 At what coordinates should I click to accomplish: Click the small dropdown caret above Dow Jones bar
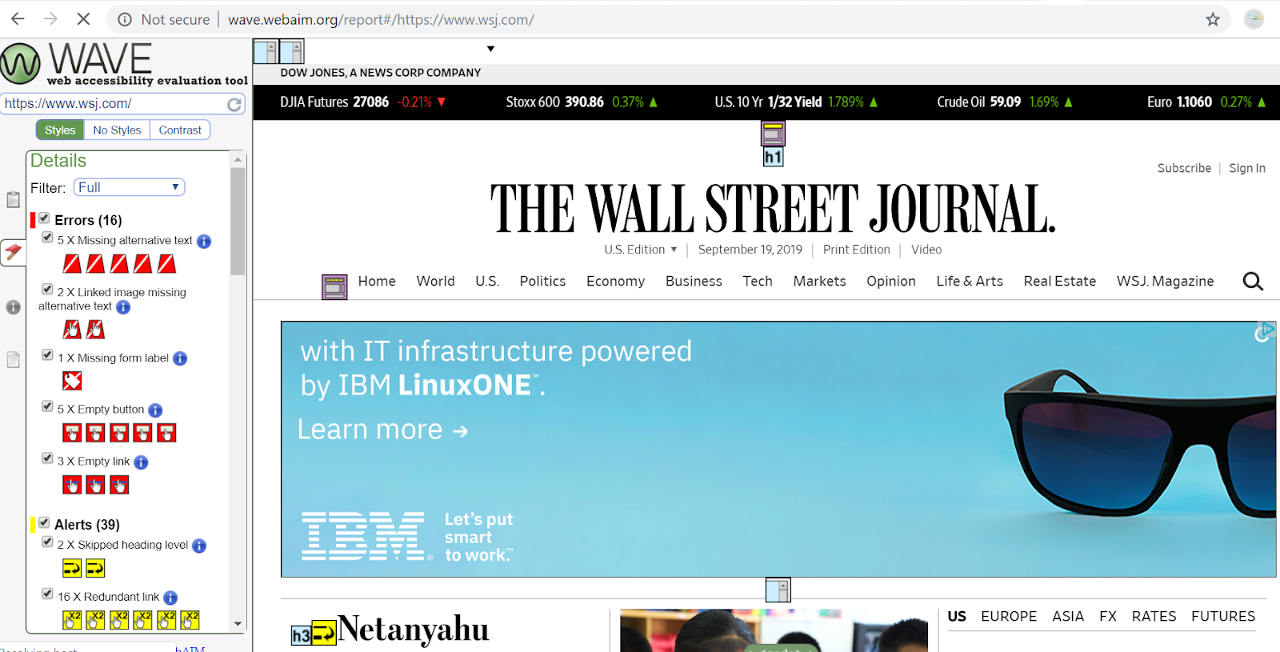[490, 49]
